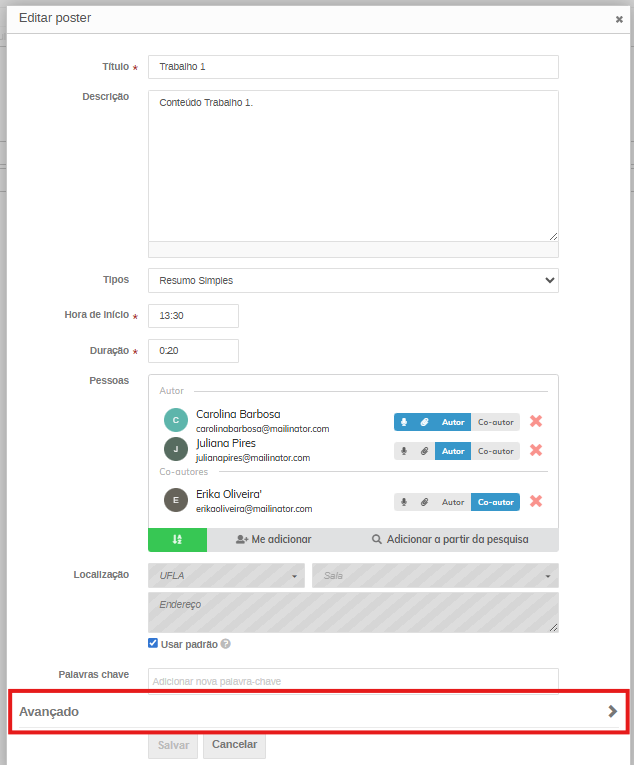This screenshot has width=635, height=765.
Task: Click green sort order button
Action: point(177,539)
